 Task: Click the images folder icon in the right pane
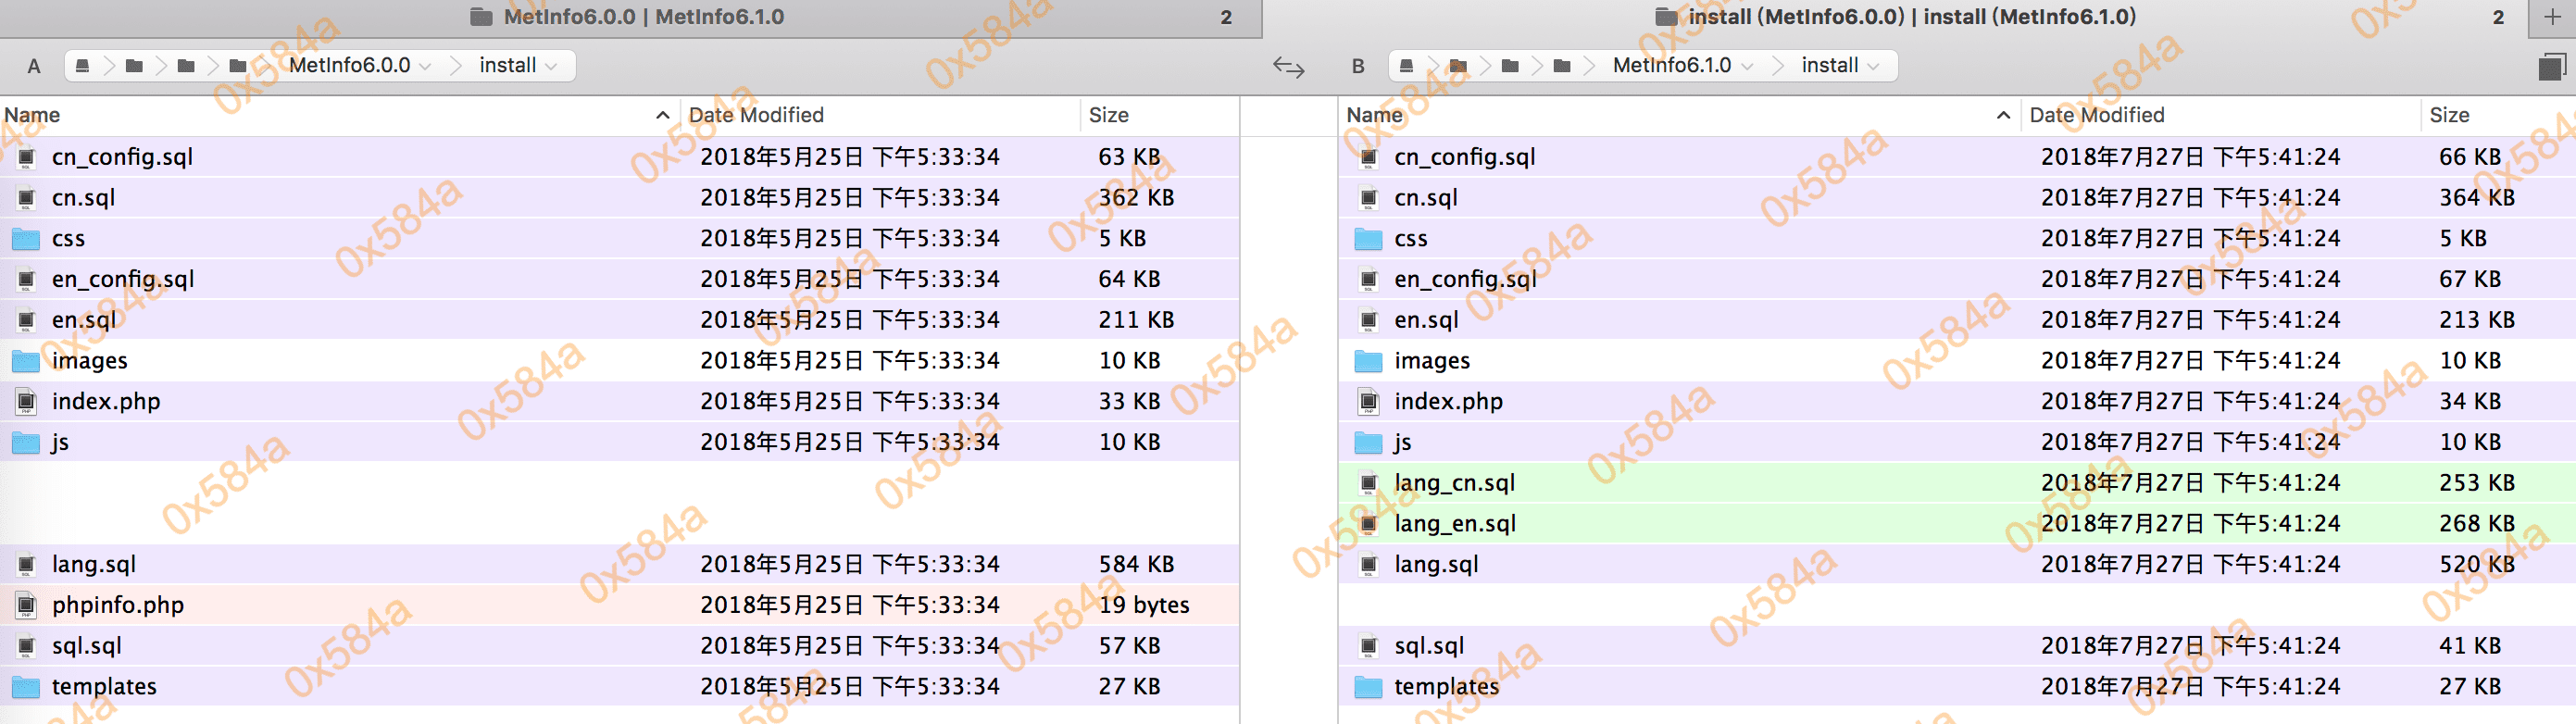pyautogui.click(x=1368, y=361)
